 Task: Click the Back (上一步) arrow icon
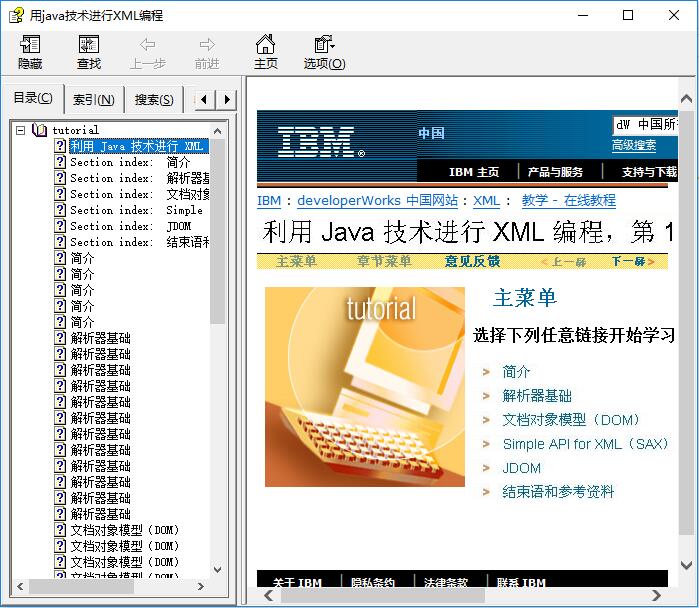(x=148, y=45)
